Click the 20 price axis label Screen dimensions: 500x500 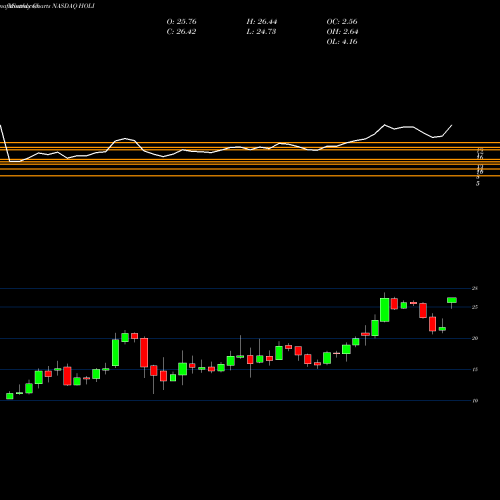[475, 338]
